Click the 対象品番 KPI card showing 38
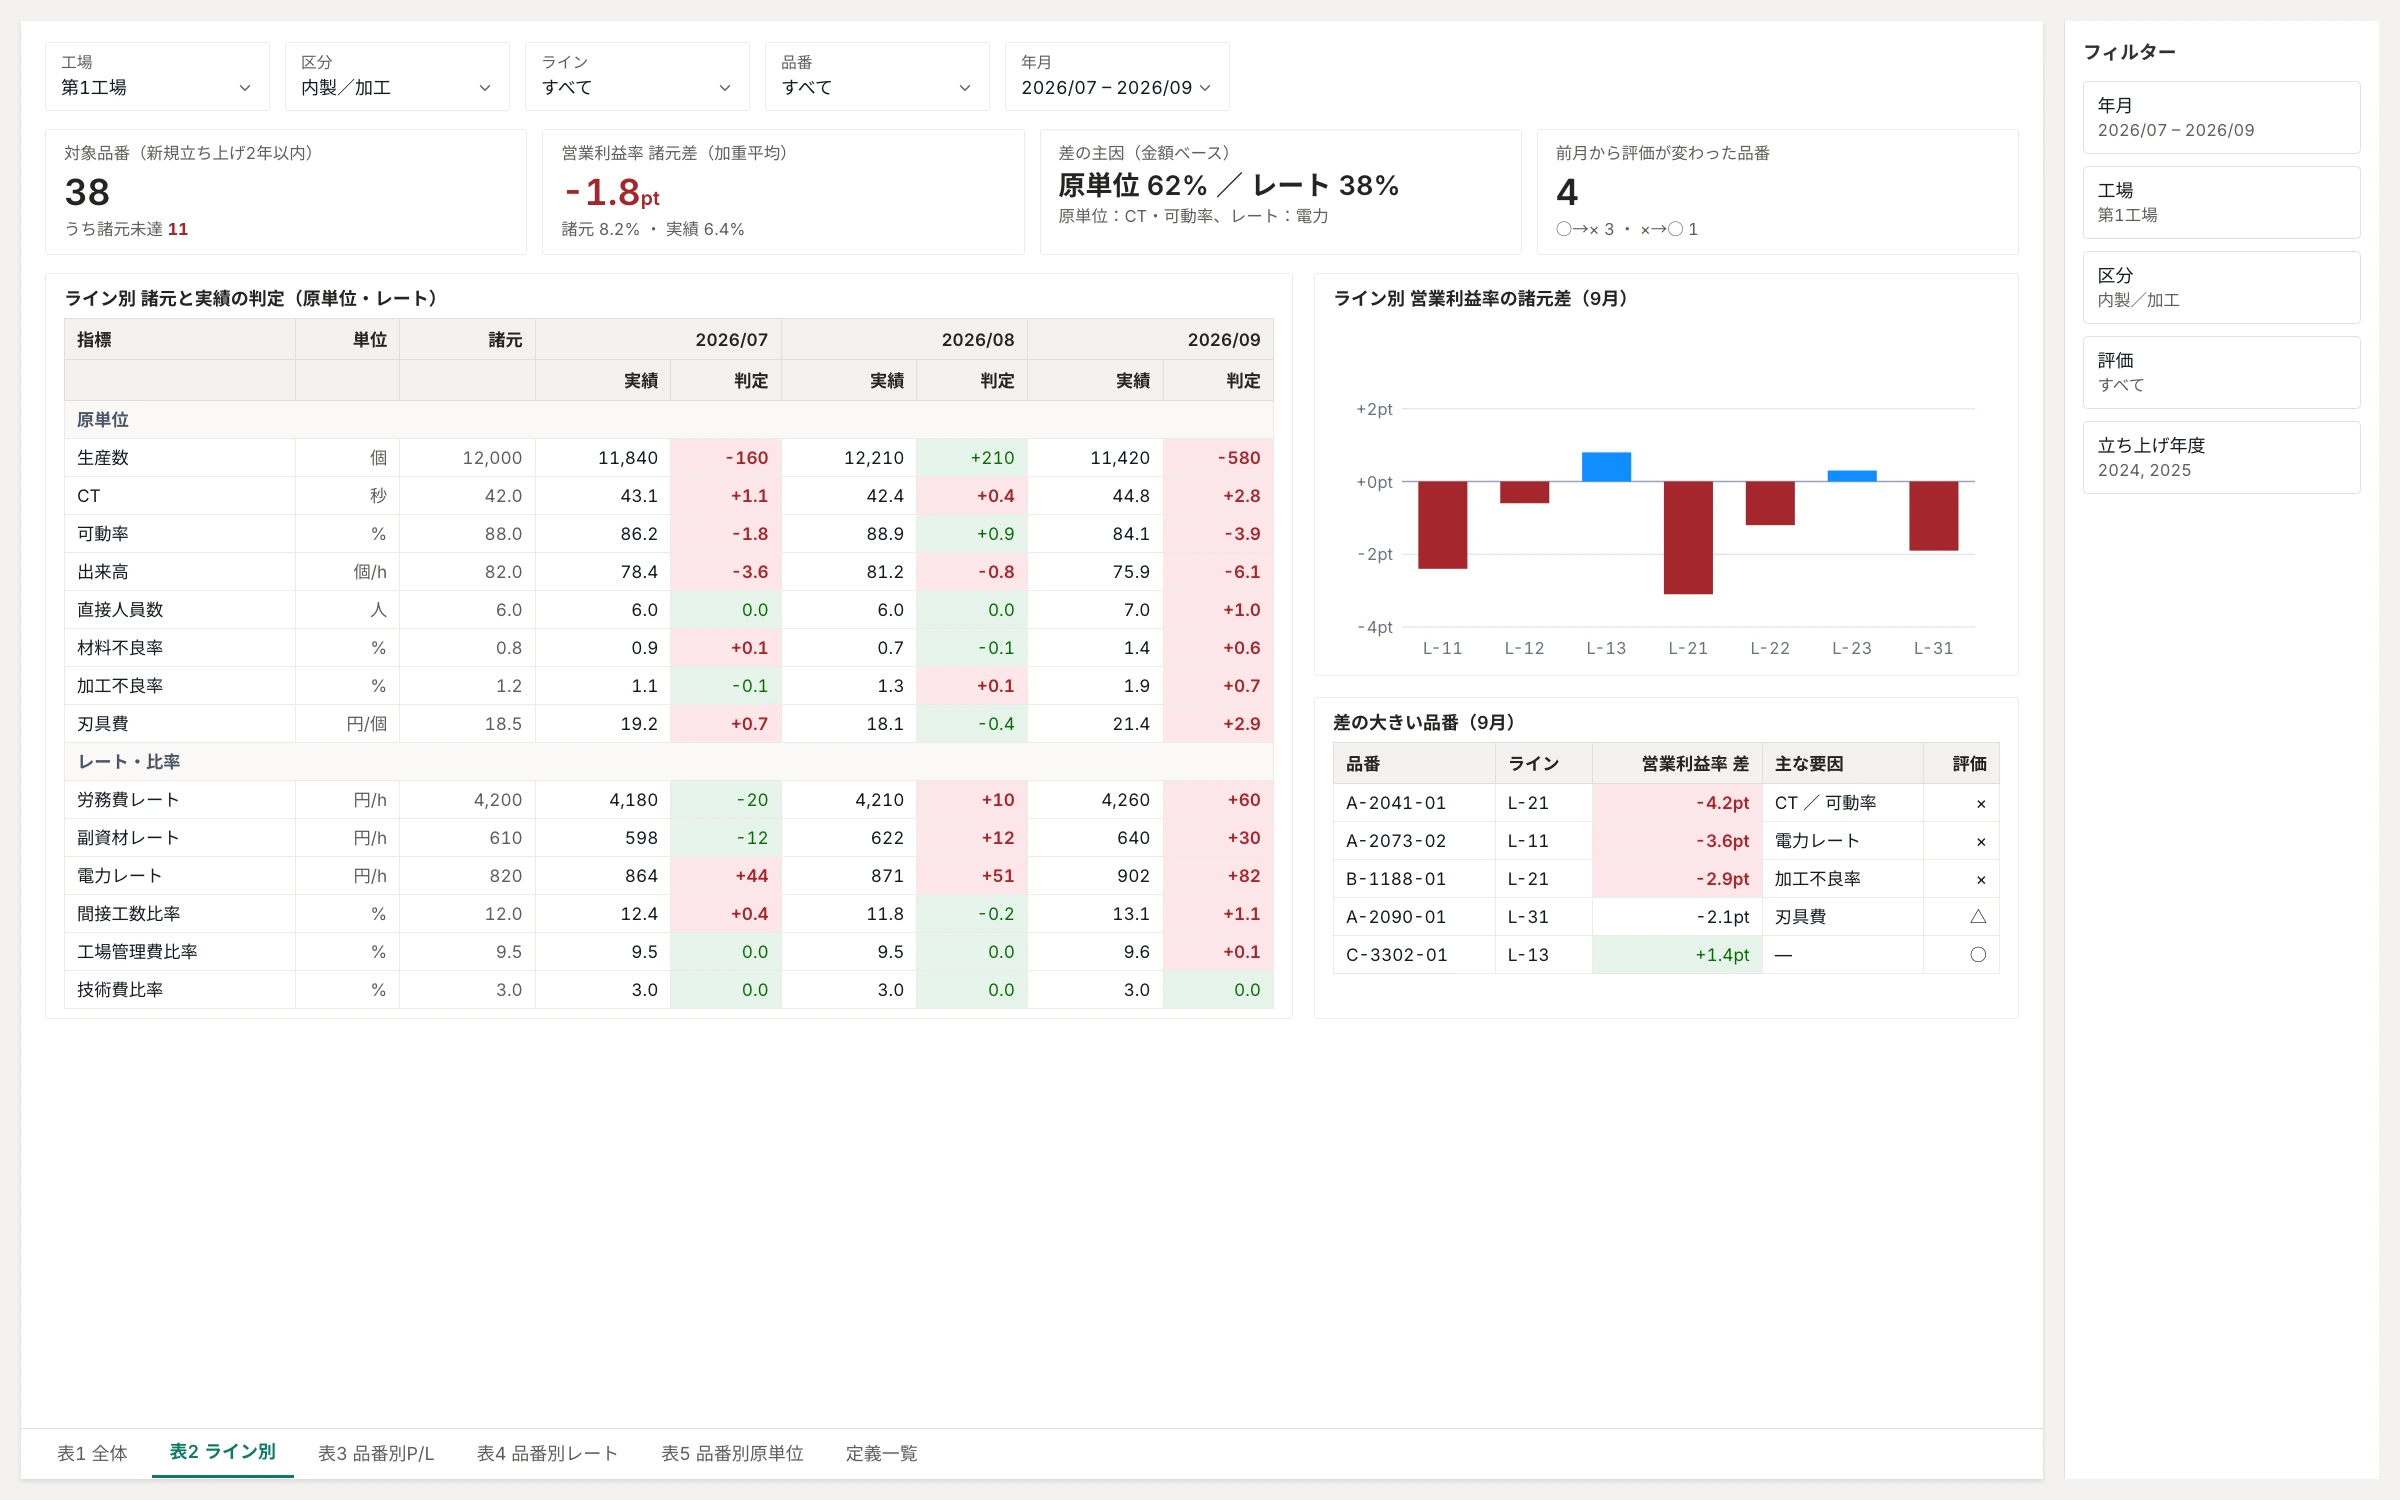This screenshot has height=1500, width=2400. (286, 192)
